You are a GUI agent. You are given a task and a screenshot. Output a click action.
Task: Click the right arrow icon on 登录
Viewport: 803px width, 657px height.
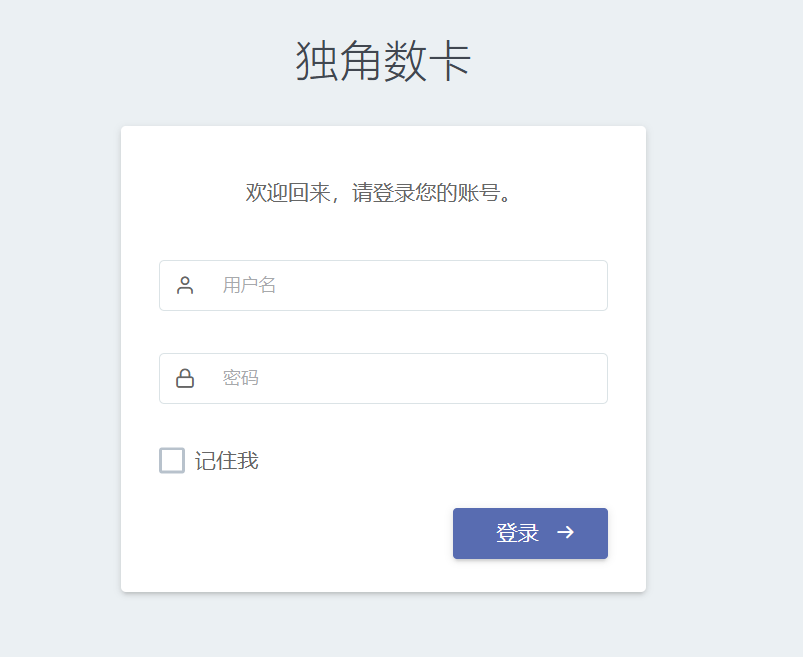pos(566,533)
